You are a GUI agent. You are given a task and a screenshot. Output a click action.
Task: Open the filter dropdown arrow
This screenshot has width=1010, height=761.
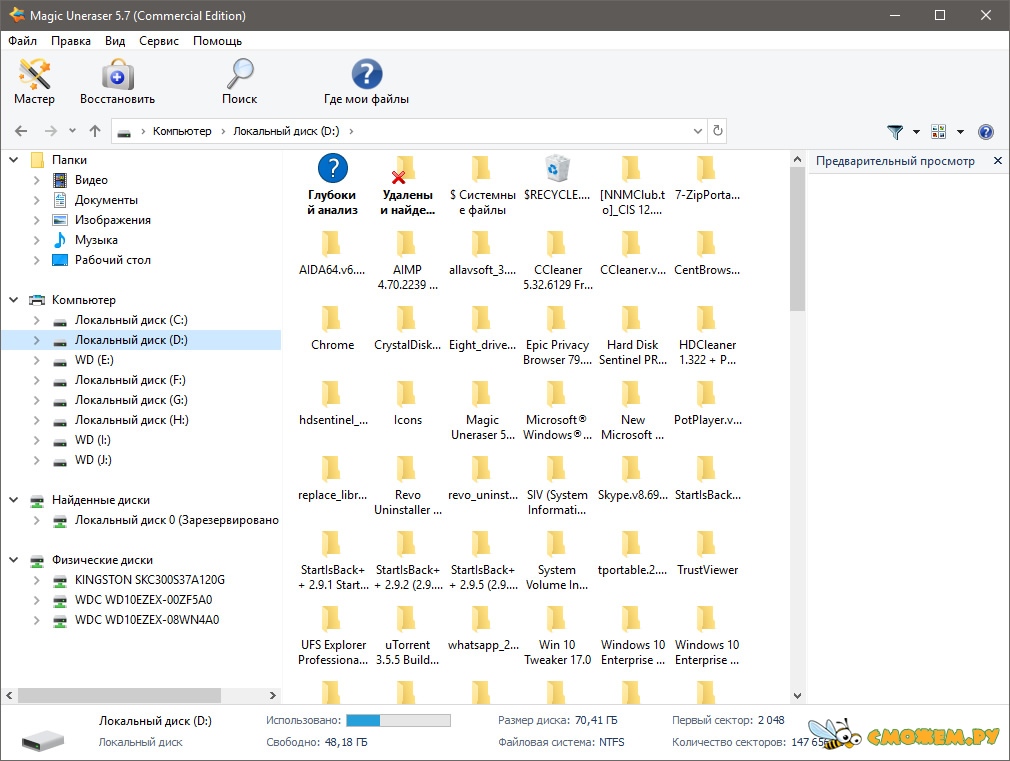click(x=916, y=132)
